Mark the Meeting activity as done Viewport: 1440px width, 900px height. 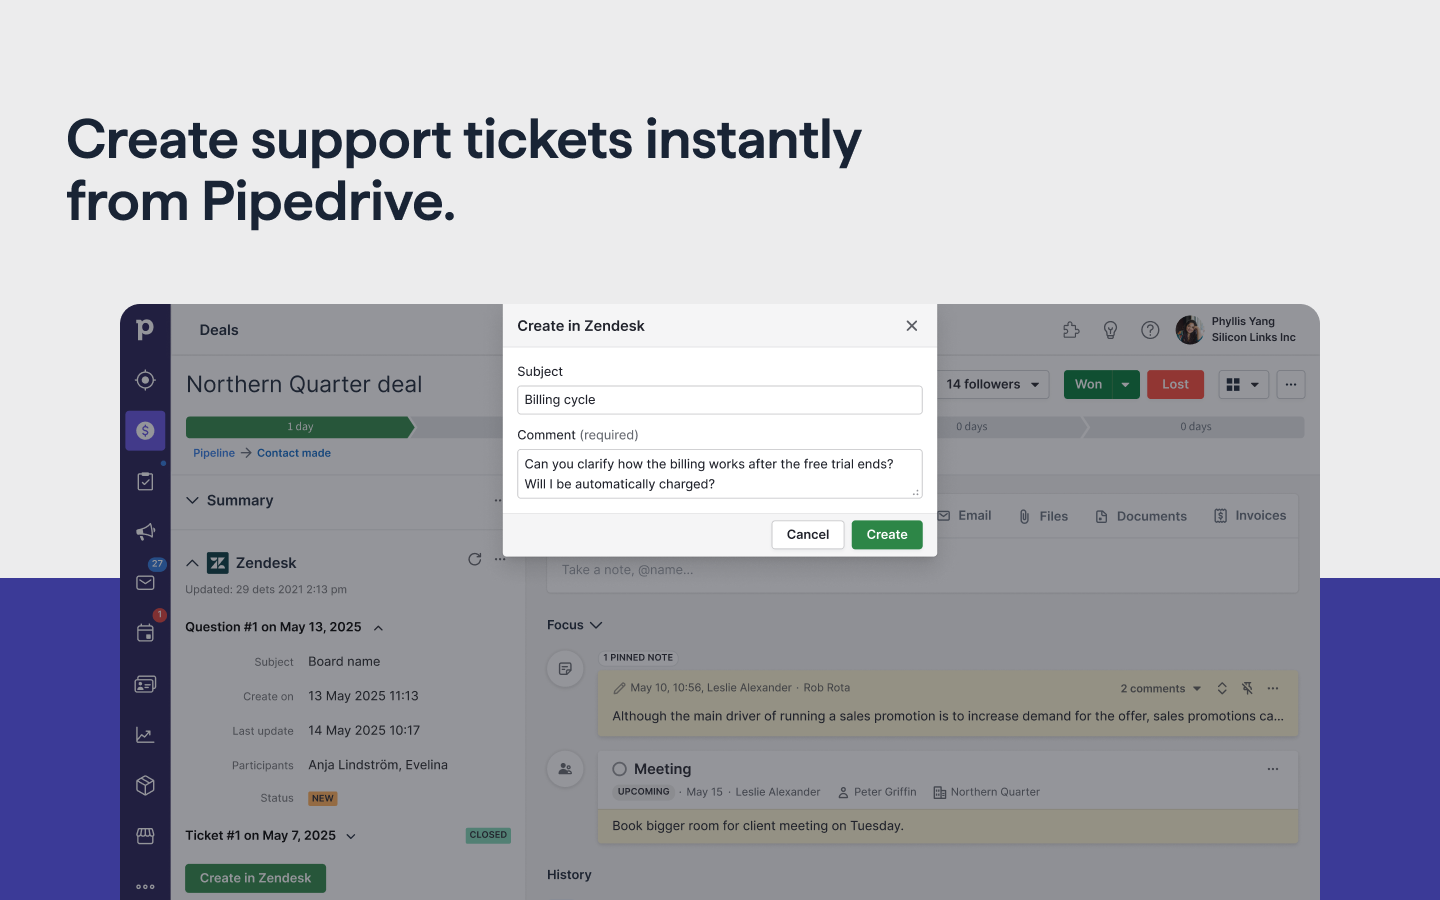[619, 769]
